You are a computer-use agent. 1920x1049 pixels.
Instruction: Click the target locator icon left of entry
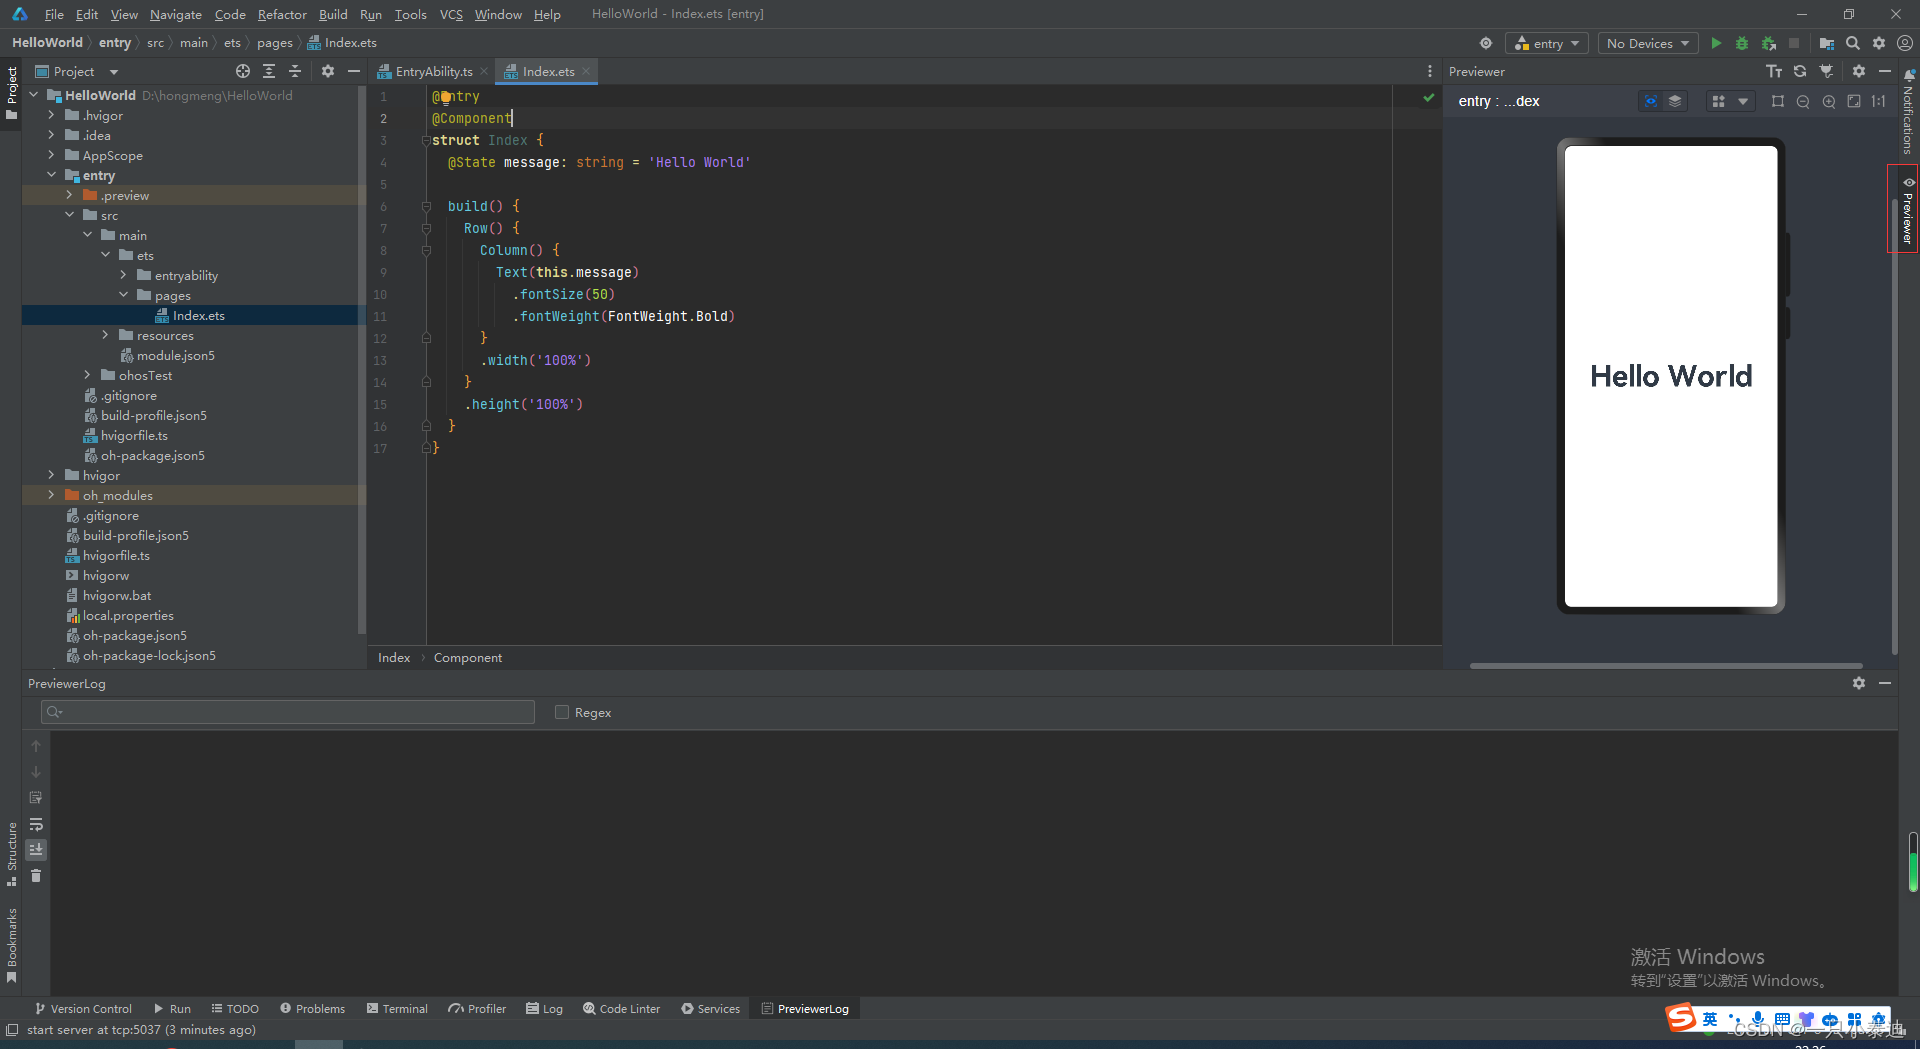click(x=1486, y=43)
